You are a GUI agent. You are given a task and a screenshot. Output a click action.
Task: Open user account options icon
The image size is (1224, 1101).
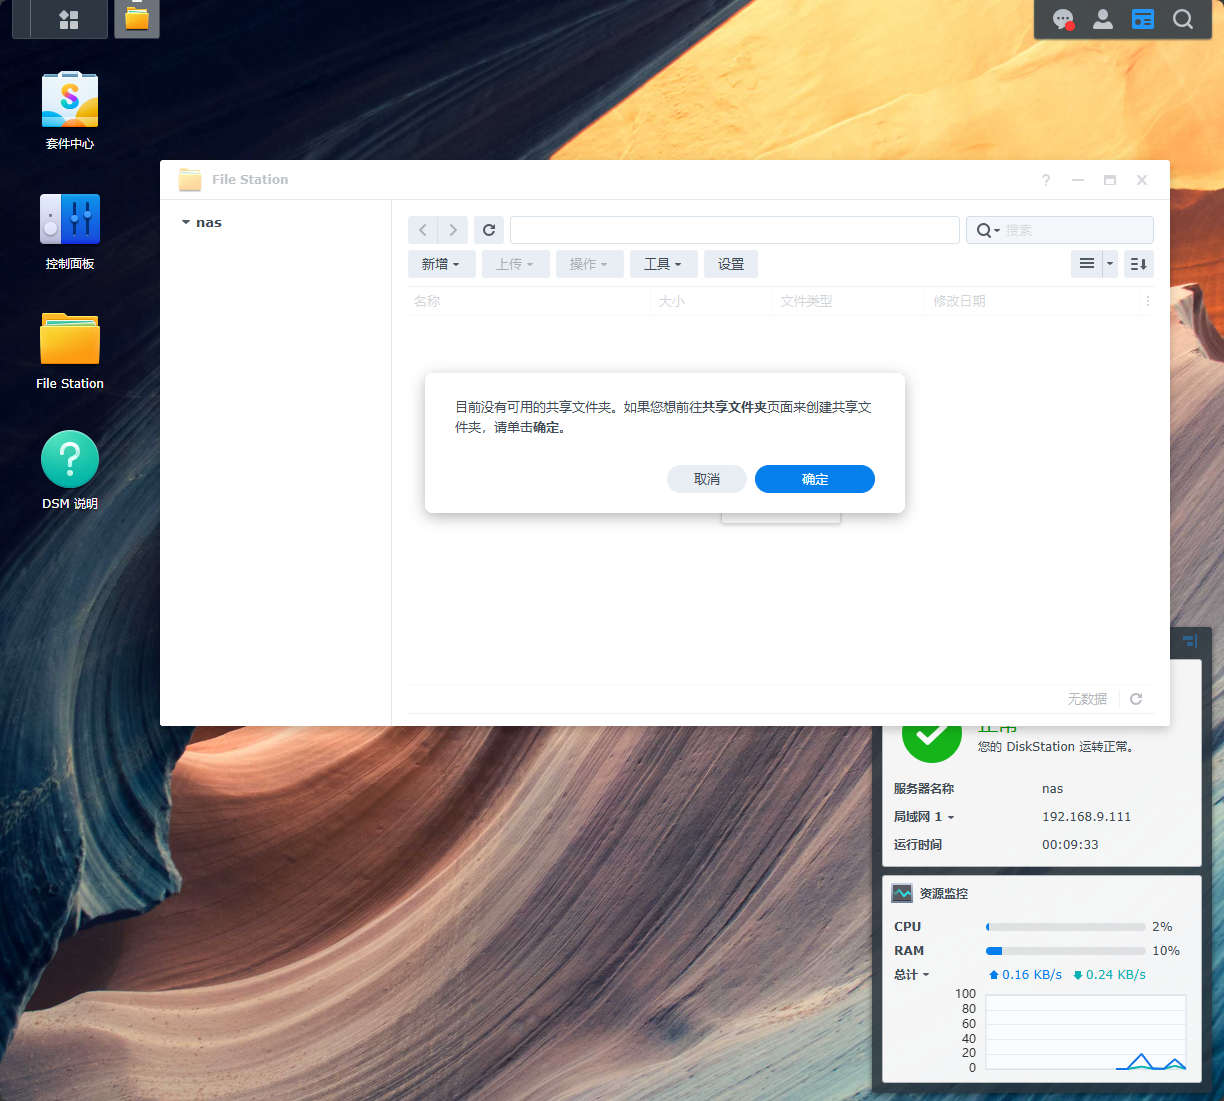pos(1103,19)
